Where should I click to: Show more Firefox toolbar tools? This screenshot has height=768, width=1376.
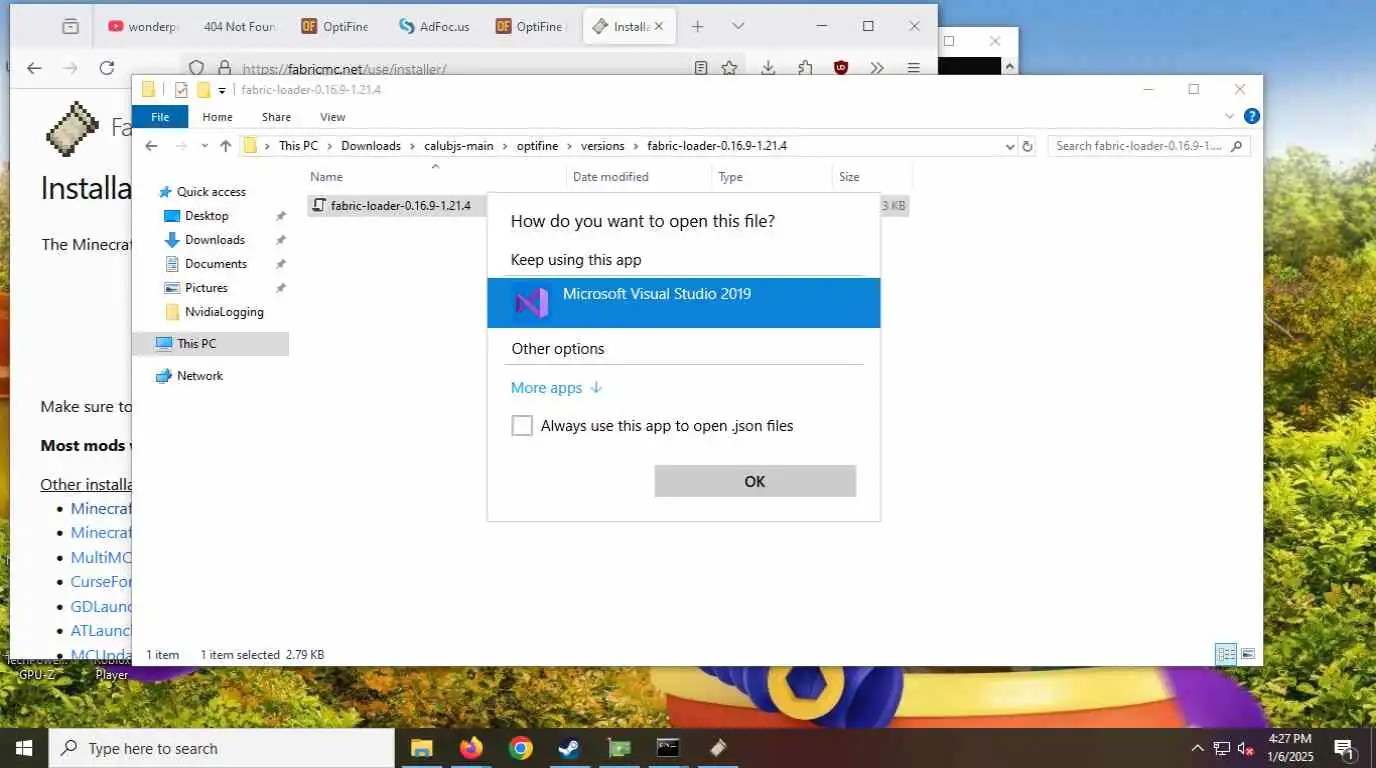(877, 68)
